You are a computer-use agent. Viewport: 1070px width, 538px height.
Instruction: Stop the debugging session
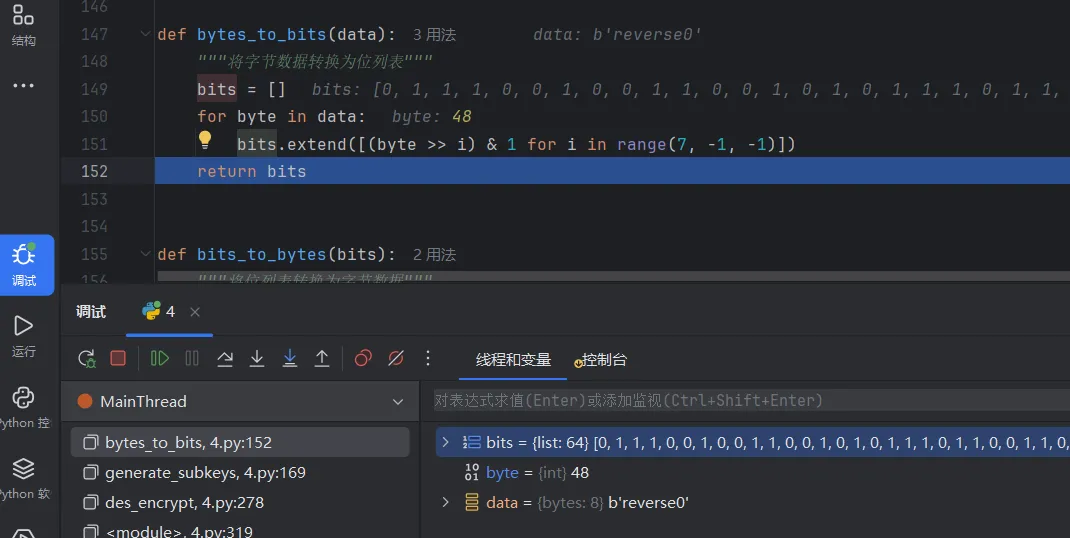pos(118,358)
